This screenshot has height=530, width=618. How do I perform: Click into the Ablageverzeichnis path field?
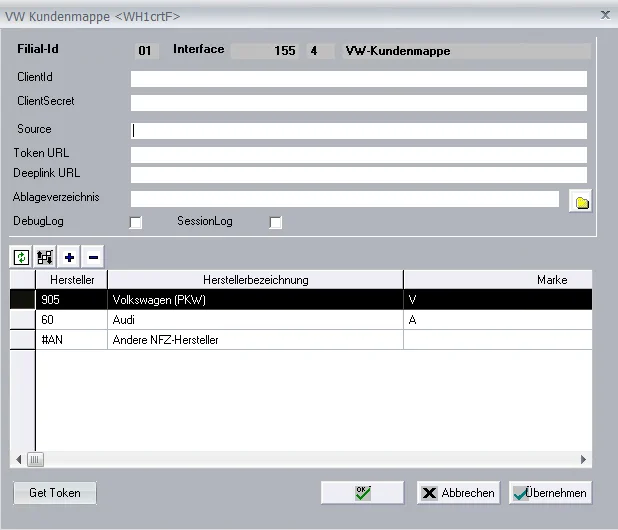(x=345, y=199)
